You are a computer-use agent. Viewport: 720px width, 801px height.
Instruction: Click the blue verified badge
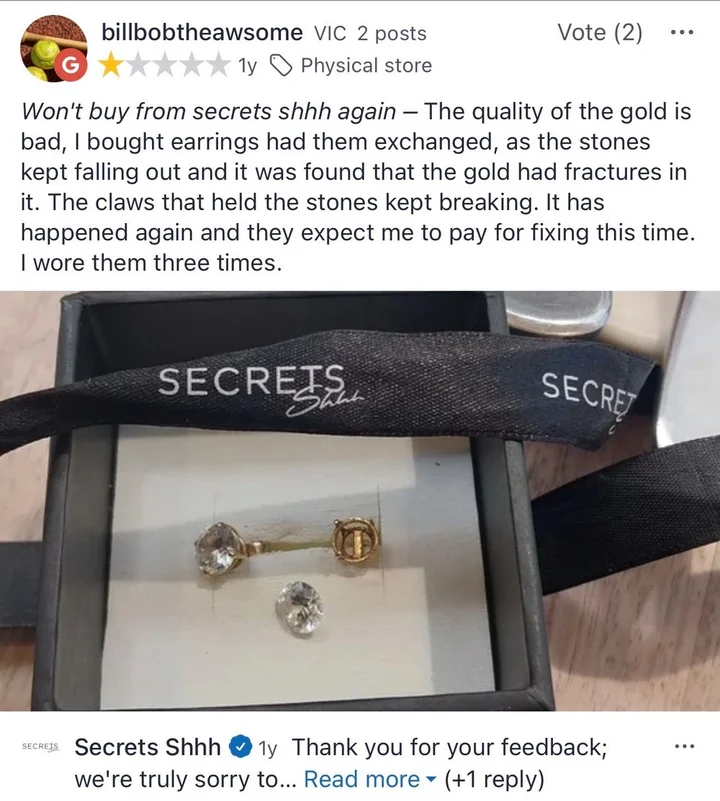240,747
